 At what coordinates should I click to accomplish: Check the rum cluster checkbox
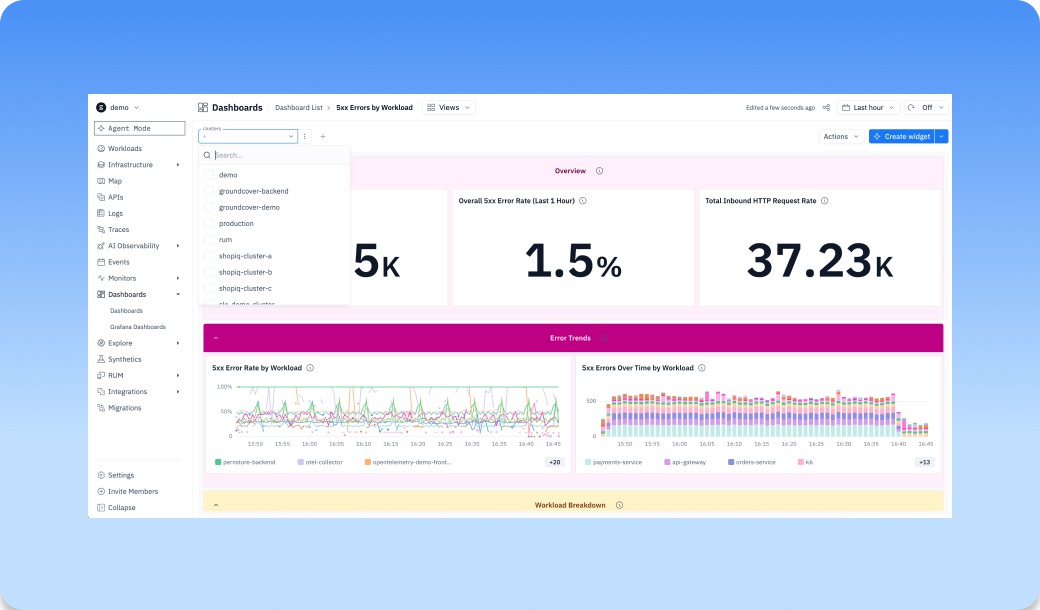click(x=209, y=240)
